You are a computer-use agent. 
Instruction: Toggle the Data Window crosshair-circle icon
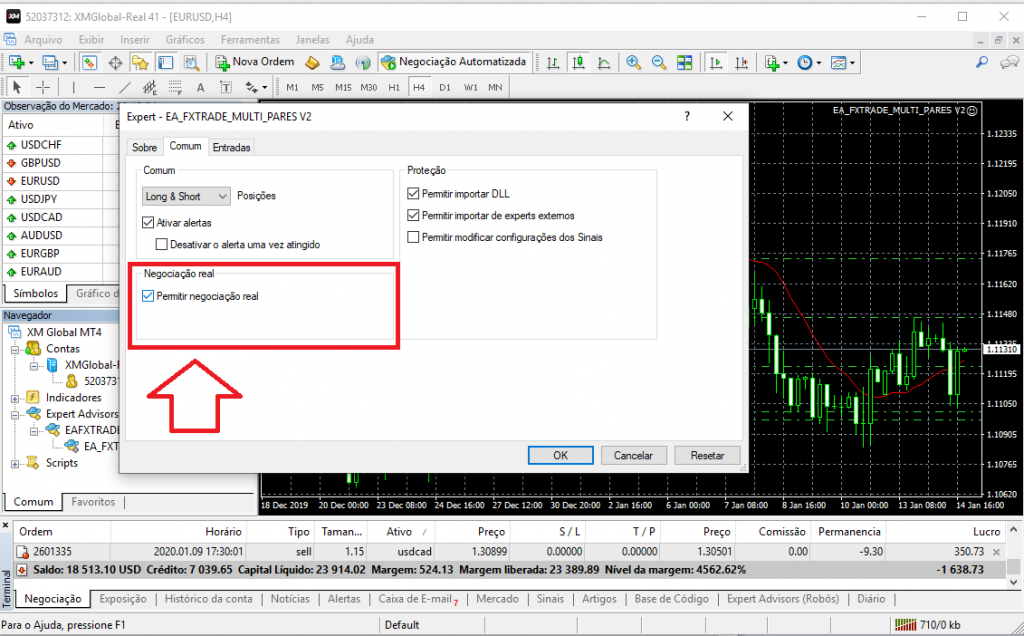pos(115,63)
